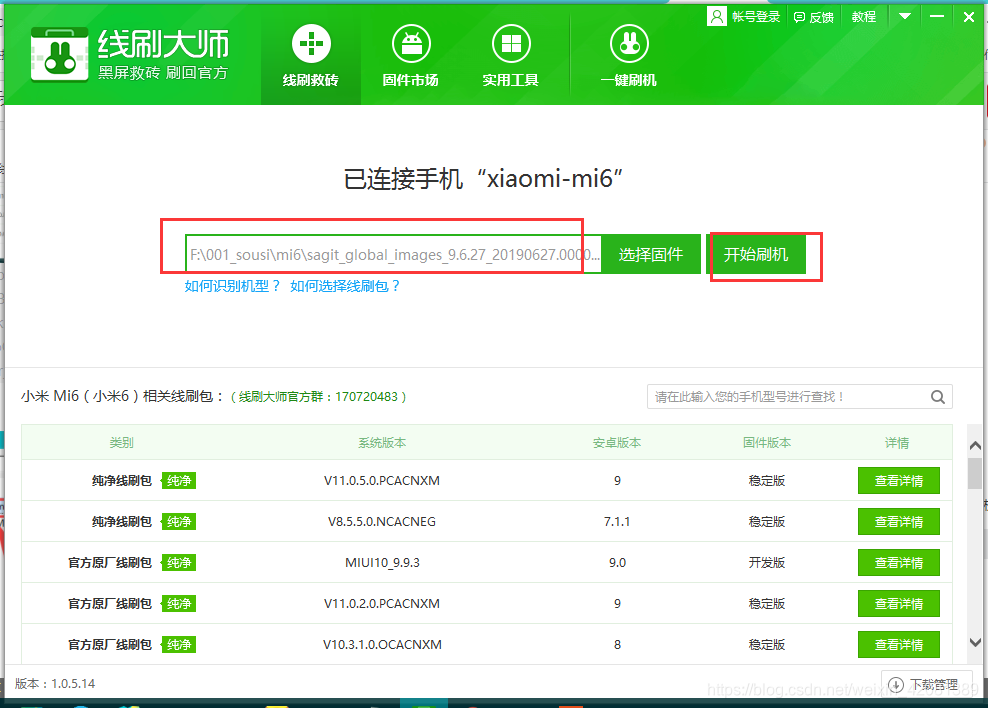Click the 类别 column header
988x708 pixels.
(x=122, y=443)
